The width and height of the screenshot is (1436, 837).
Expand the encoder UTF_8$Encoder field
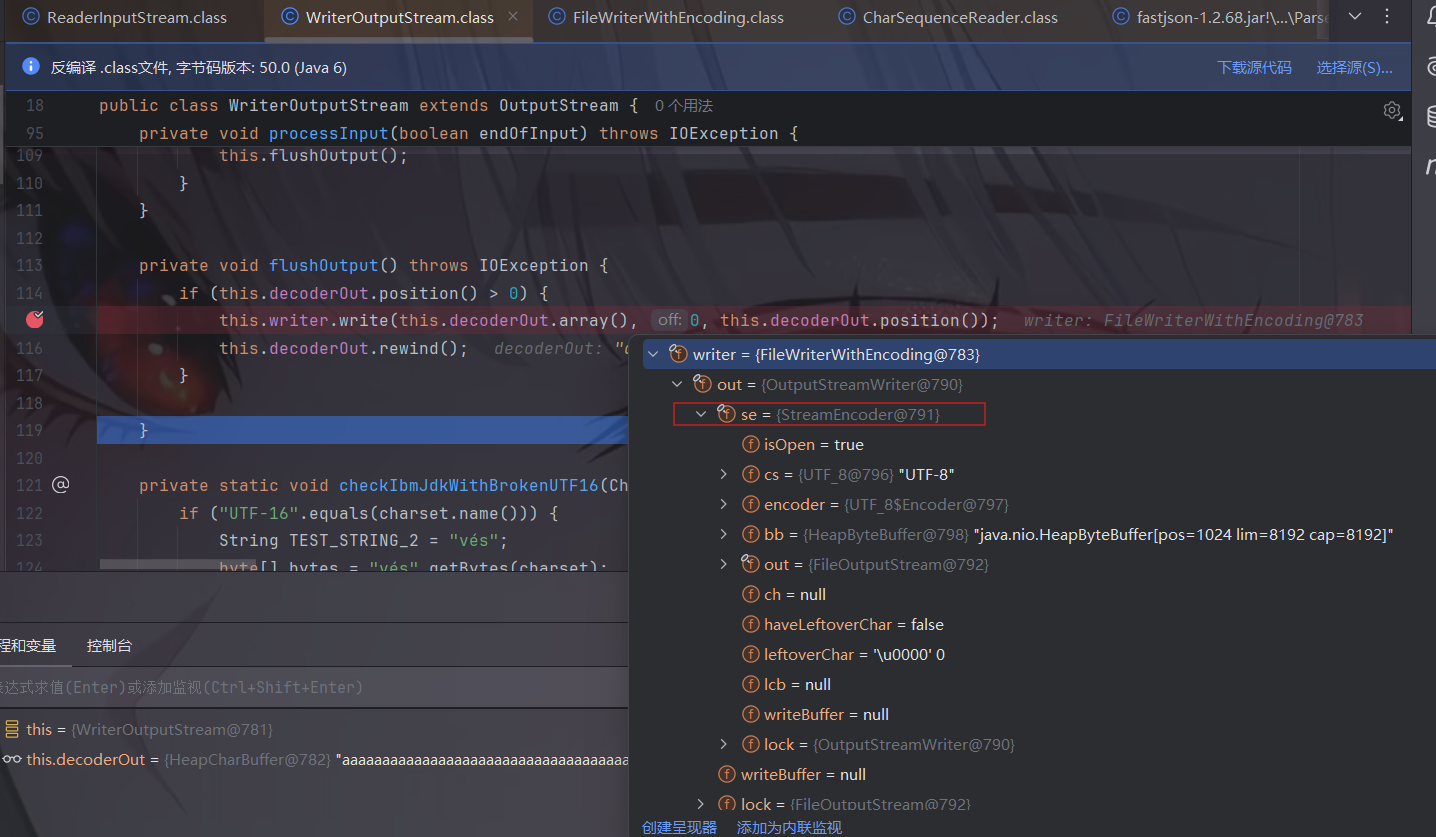[x=724, y=505]
